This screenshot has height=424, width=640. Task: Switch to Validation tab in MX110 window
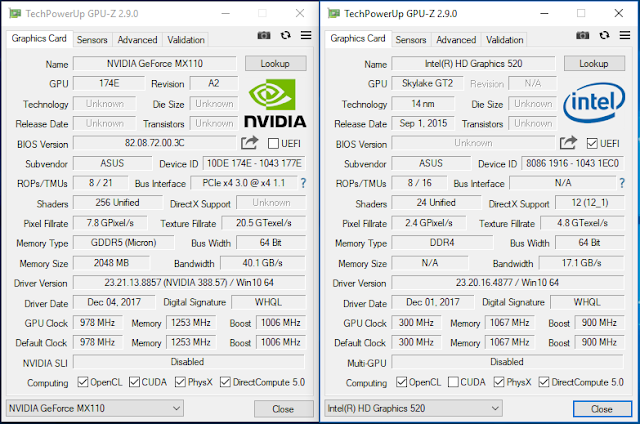point(186,40)
